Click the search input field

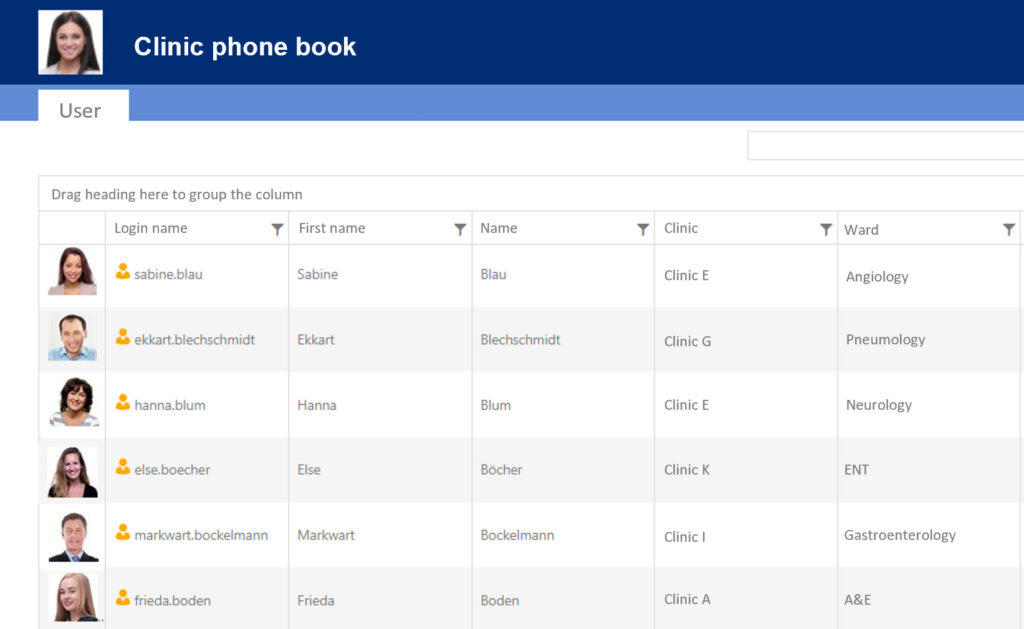point(890,145)
